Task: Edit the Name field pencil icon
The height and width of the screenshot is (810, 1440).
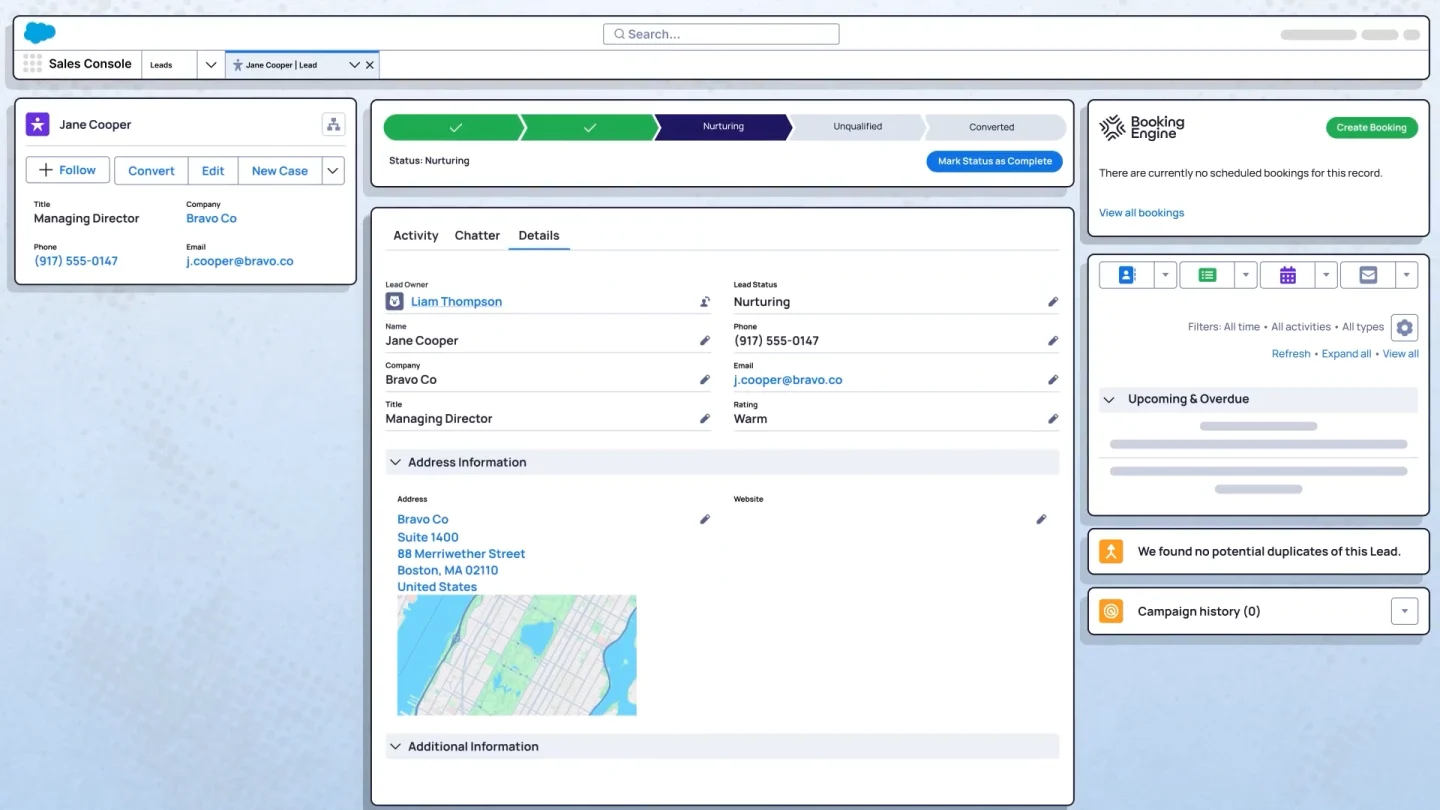Action: (x=705, y=341)
